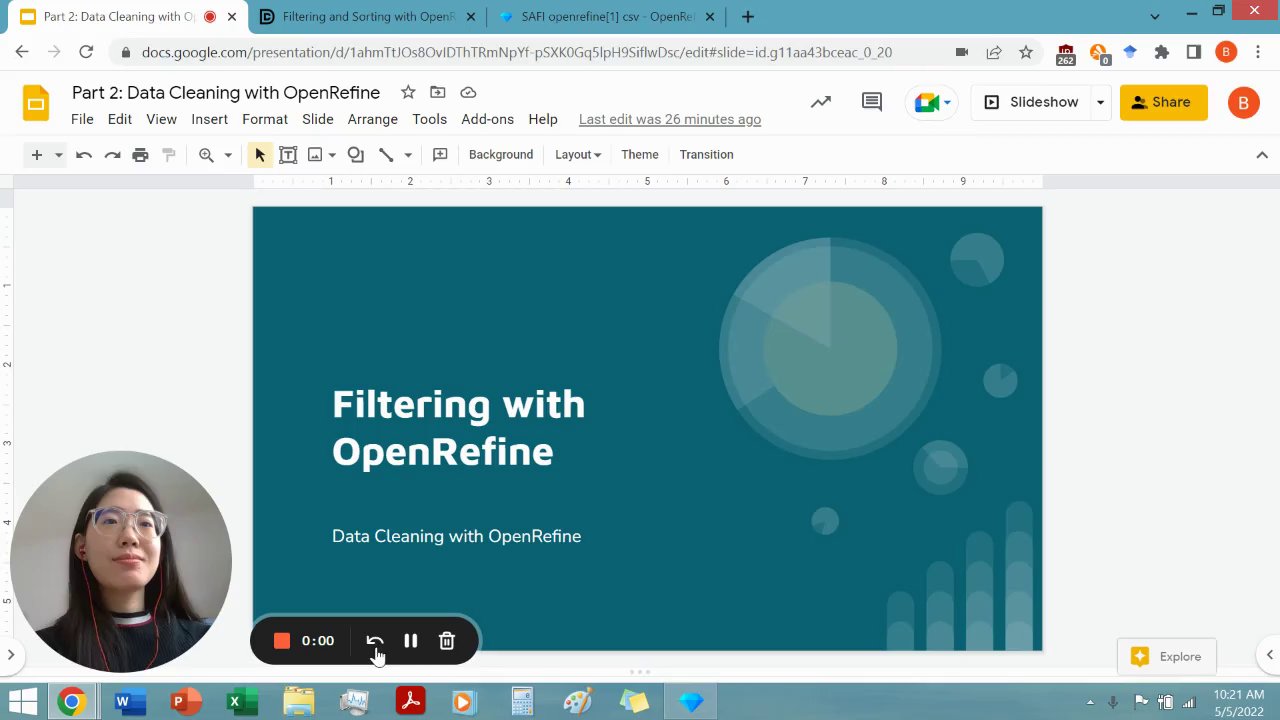
Task: Toggle the Paint format tool
Action: click(x=169, y=155)
